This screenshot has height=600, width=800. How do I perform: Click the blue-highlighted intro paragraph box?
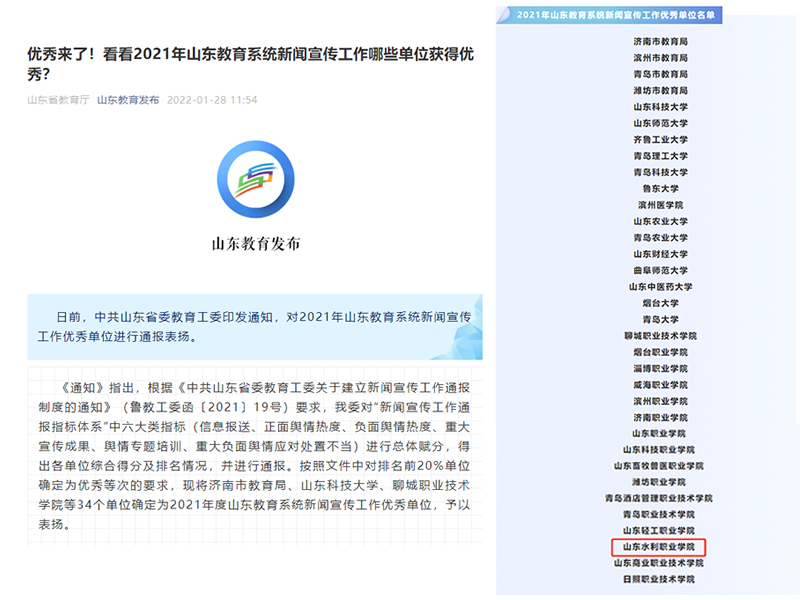255,327
